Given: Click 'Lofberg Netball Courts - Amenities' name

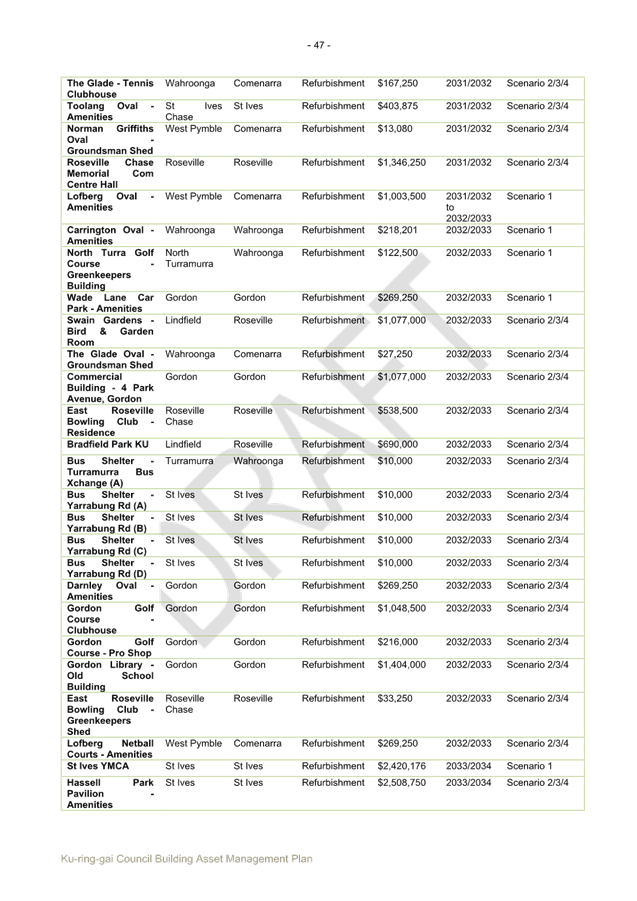Looking at the screenshot, I should point(110,748).
